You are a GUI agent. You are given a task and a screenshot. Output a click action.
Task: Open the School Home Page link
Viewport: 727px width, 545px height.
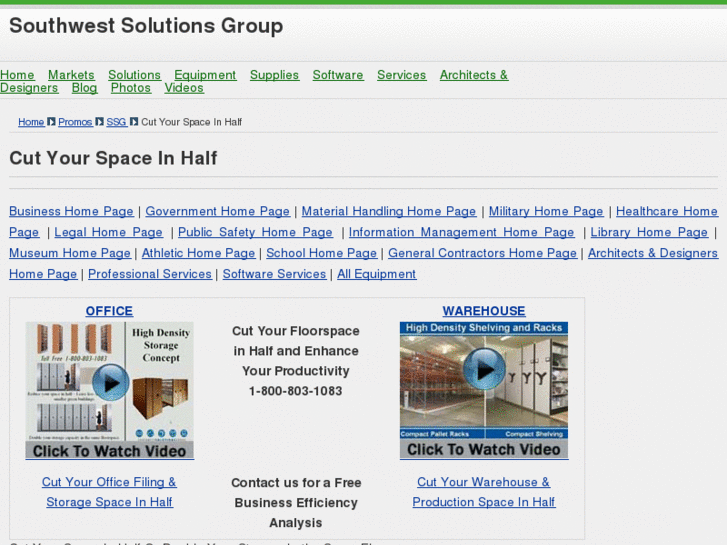point(321,253)
